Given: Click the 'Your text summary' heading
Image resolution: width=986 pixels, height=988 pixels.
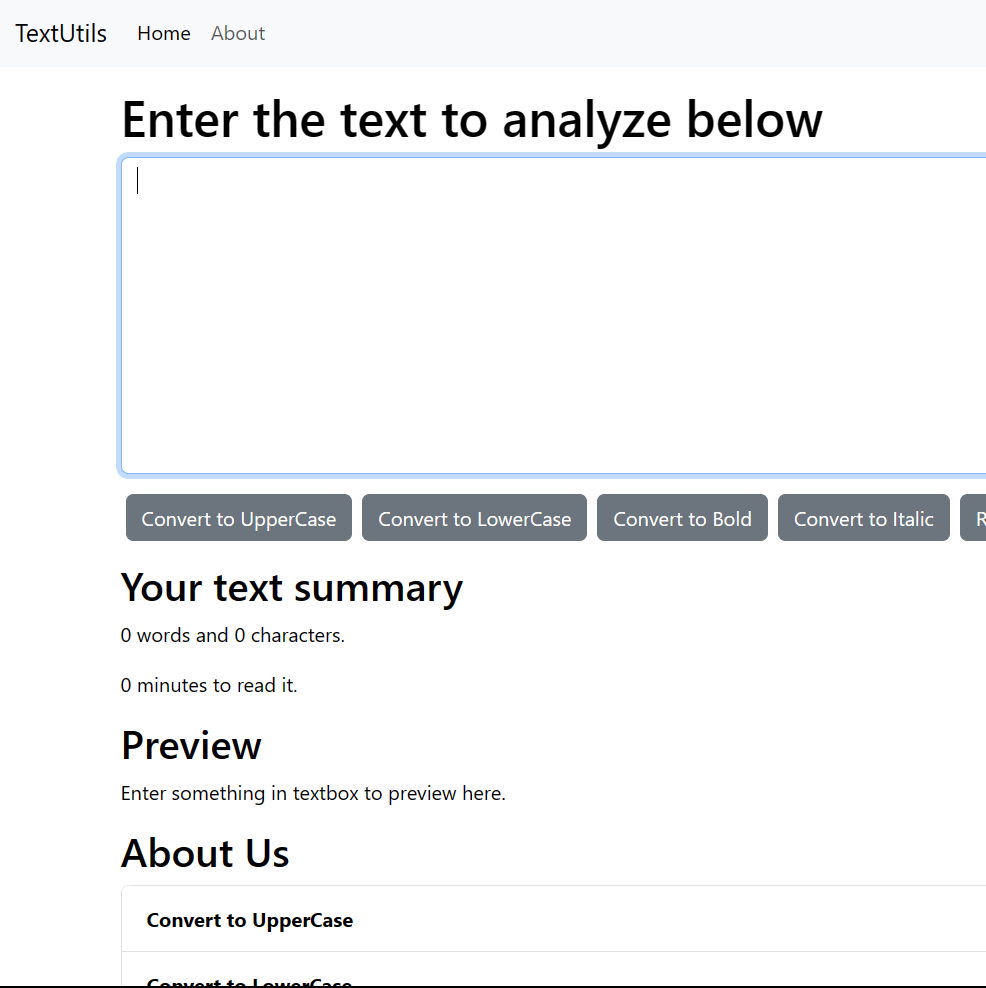Looking at the screenshot, I should click(x=292, y=589).
